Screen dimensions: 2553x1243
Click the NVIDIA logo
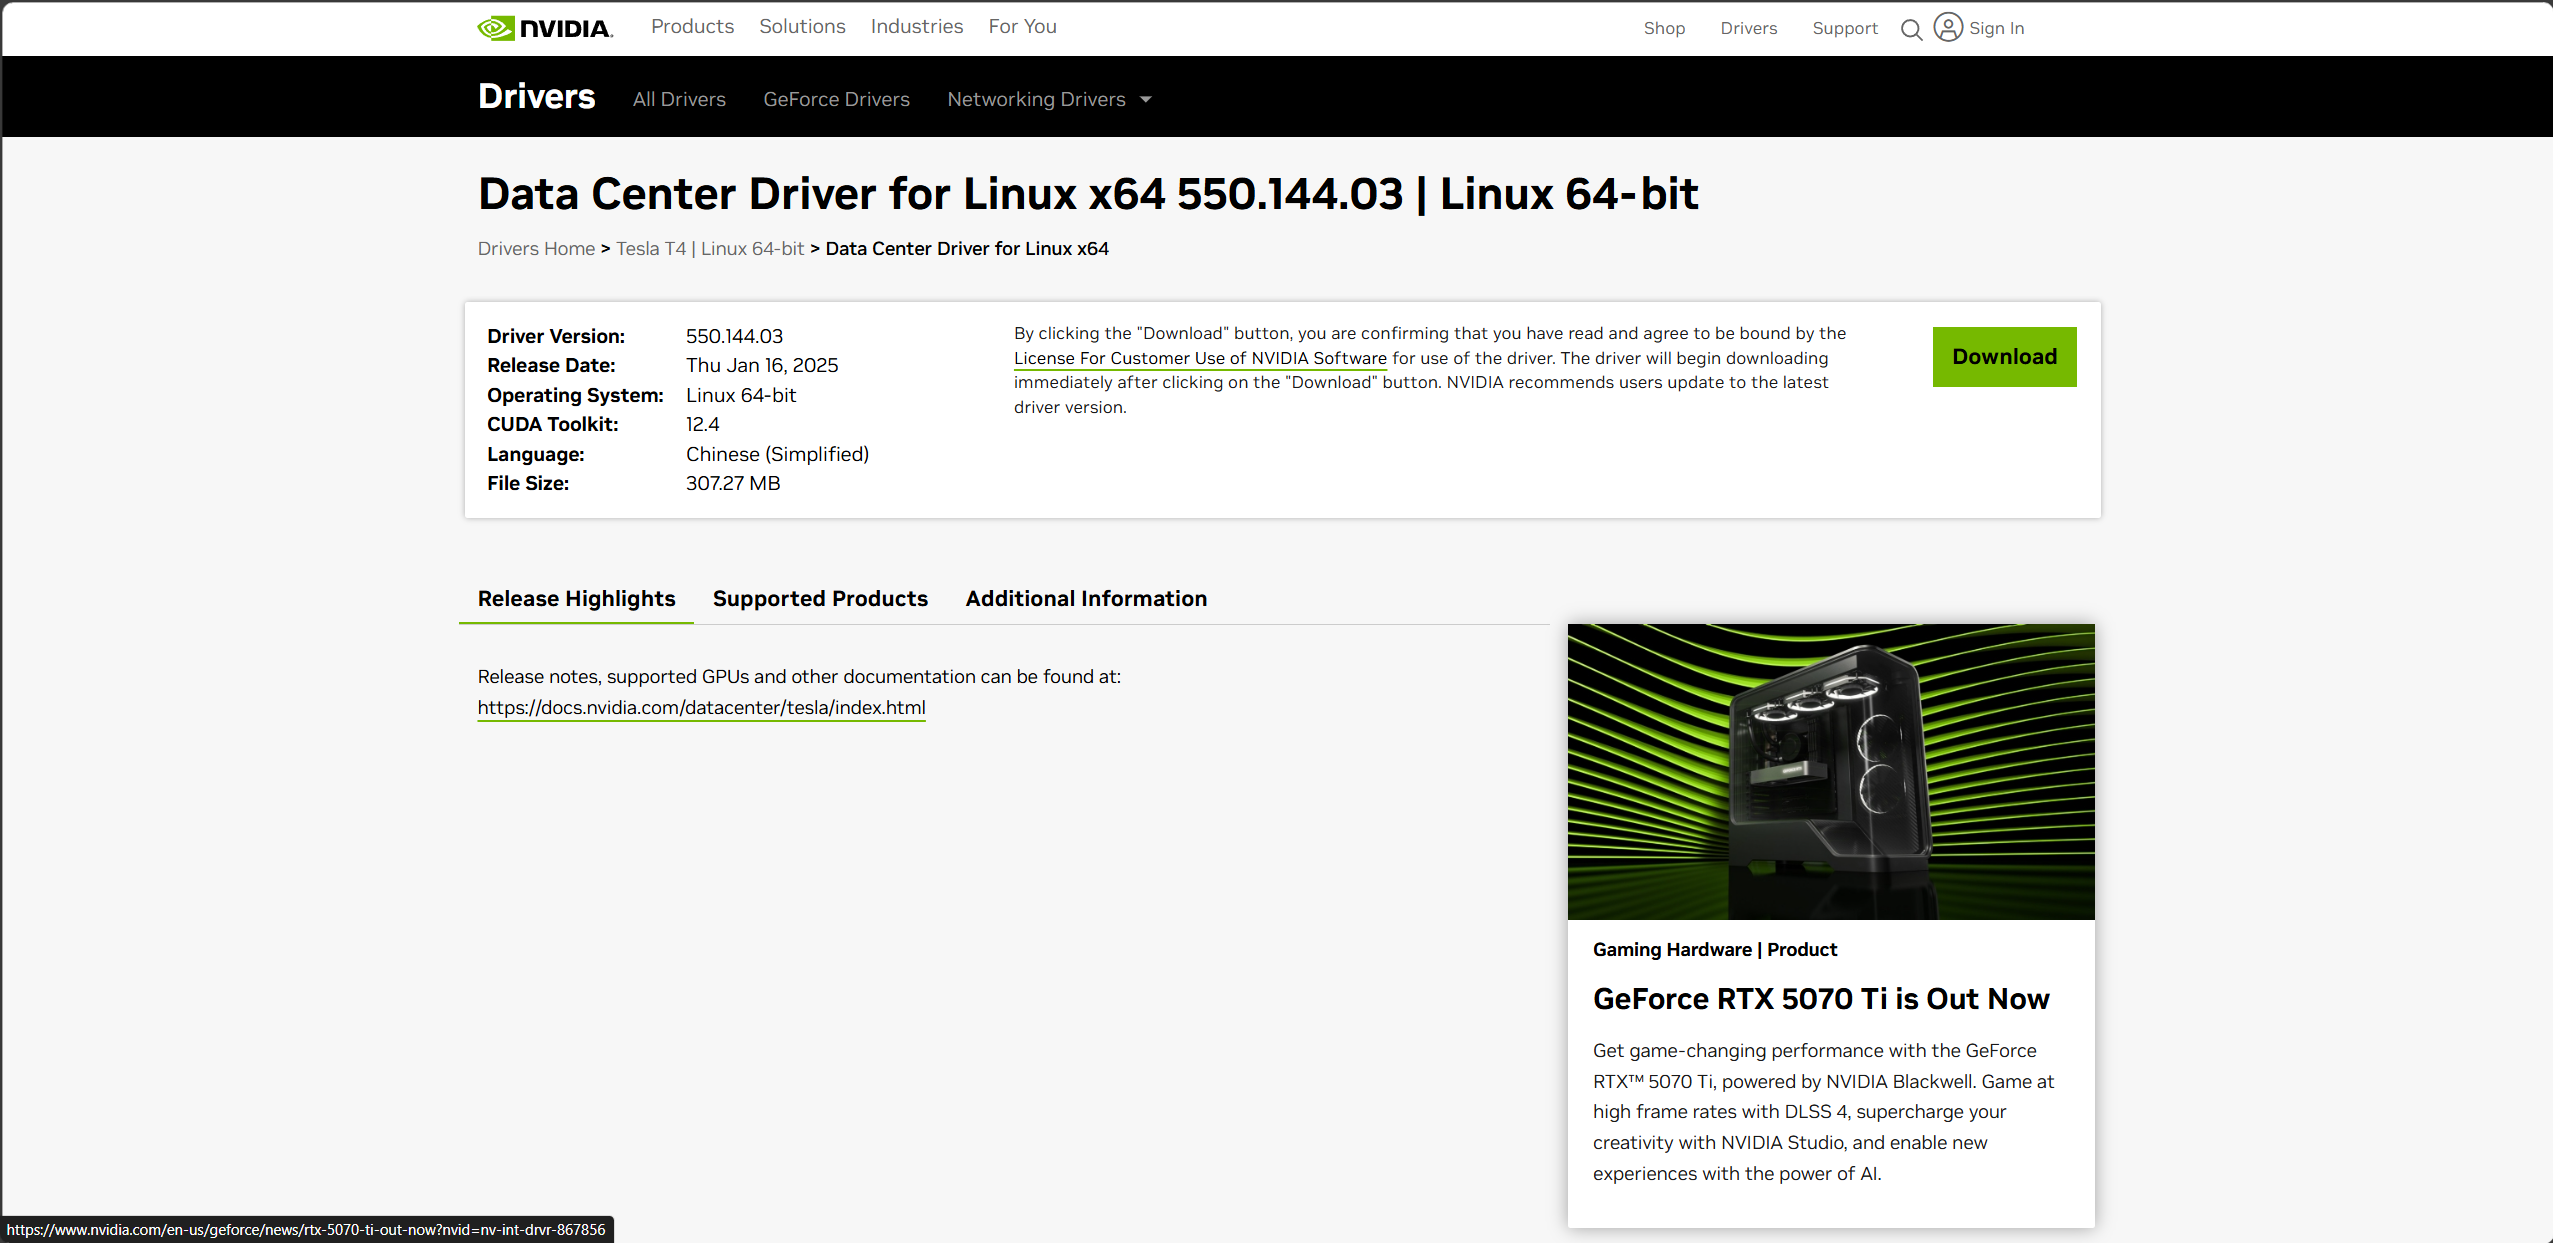(545, 28)
